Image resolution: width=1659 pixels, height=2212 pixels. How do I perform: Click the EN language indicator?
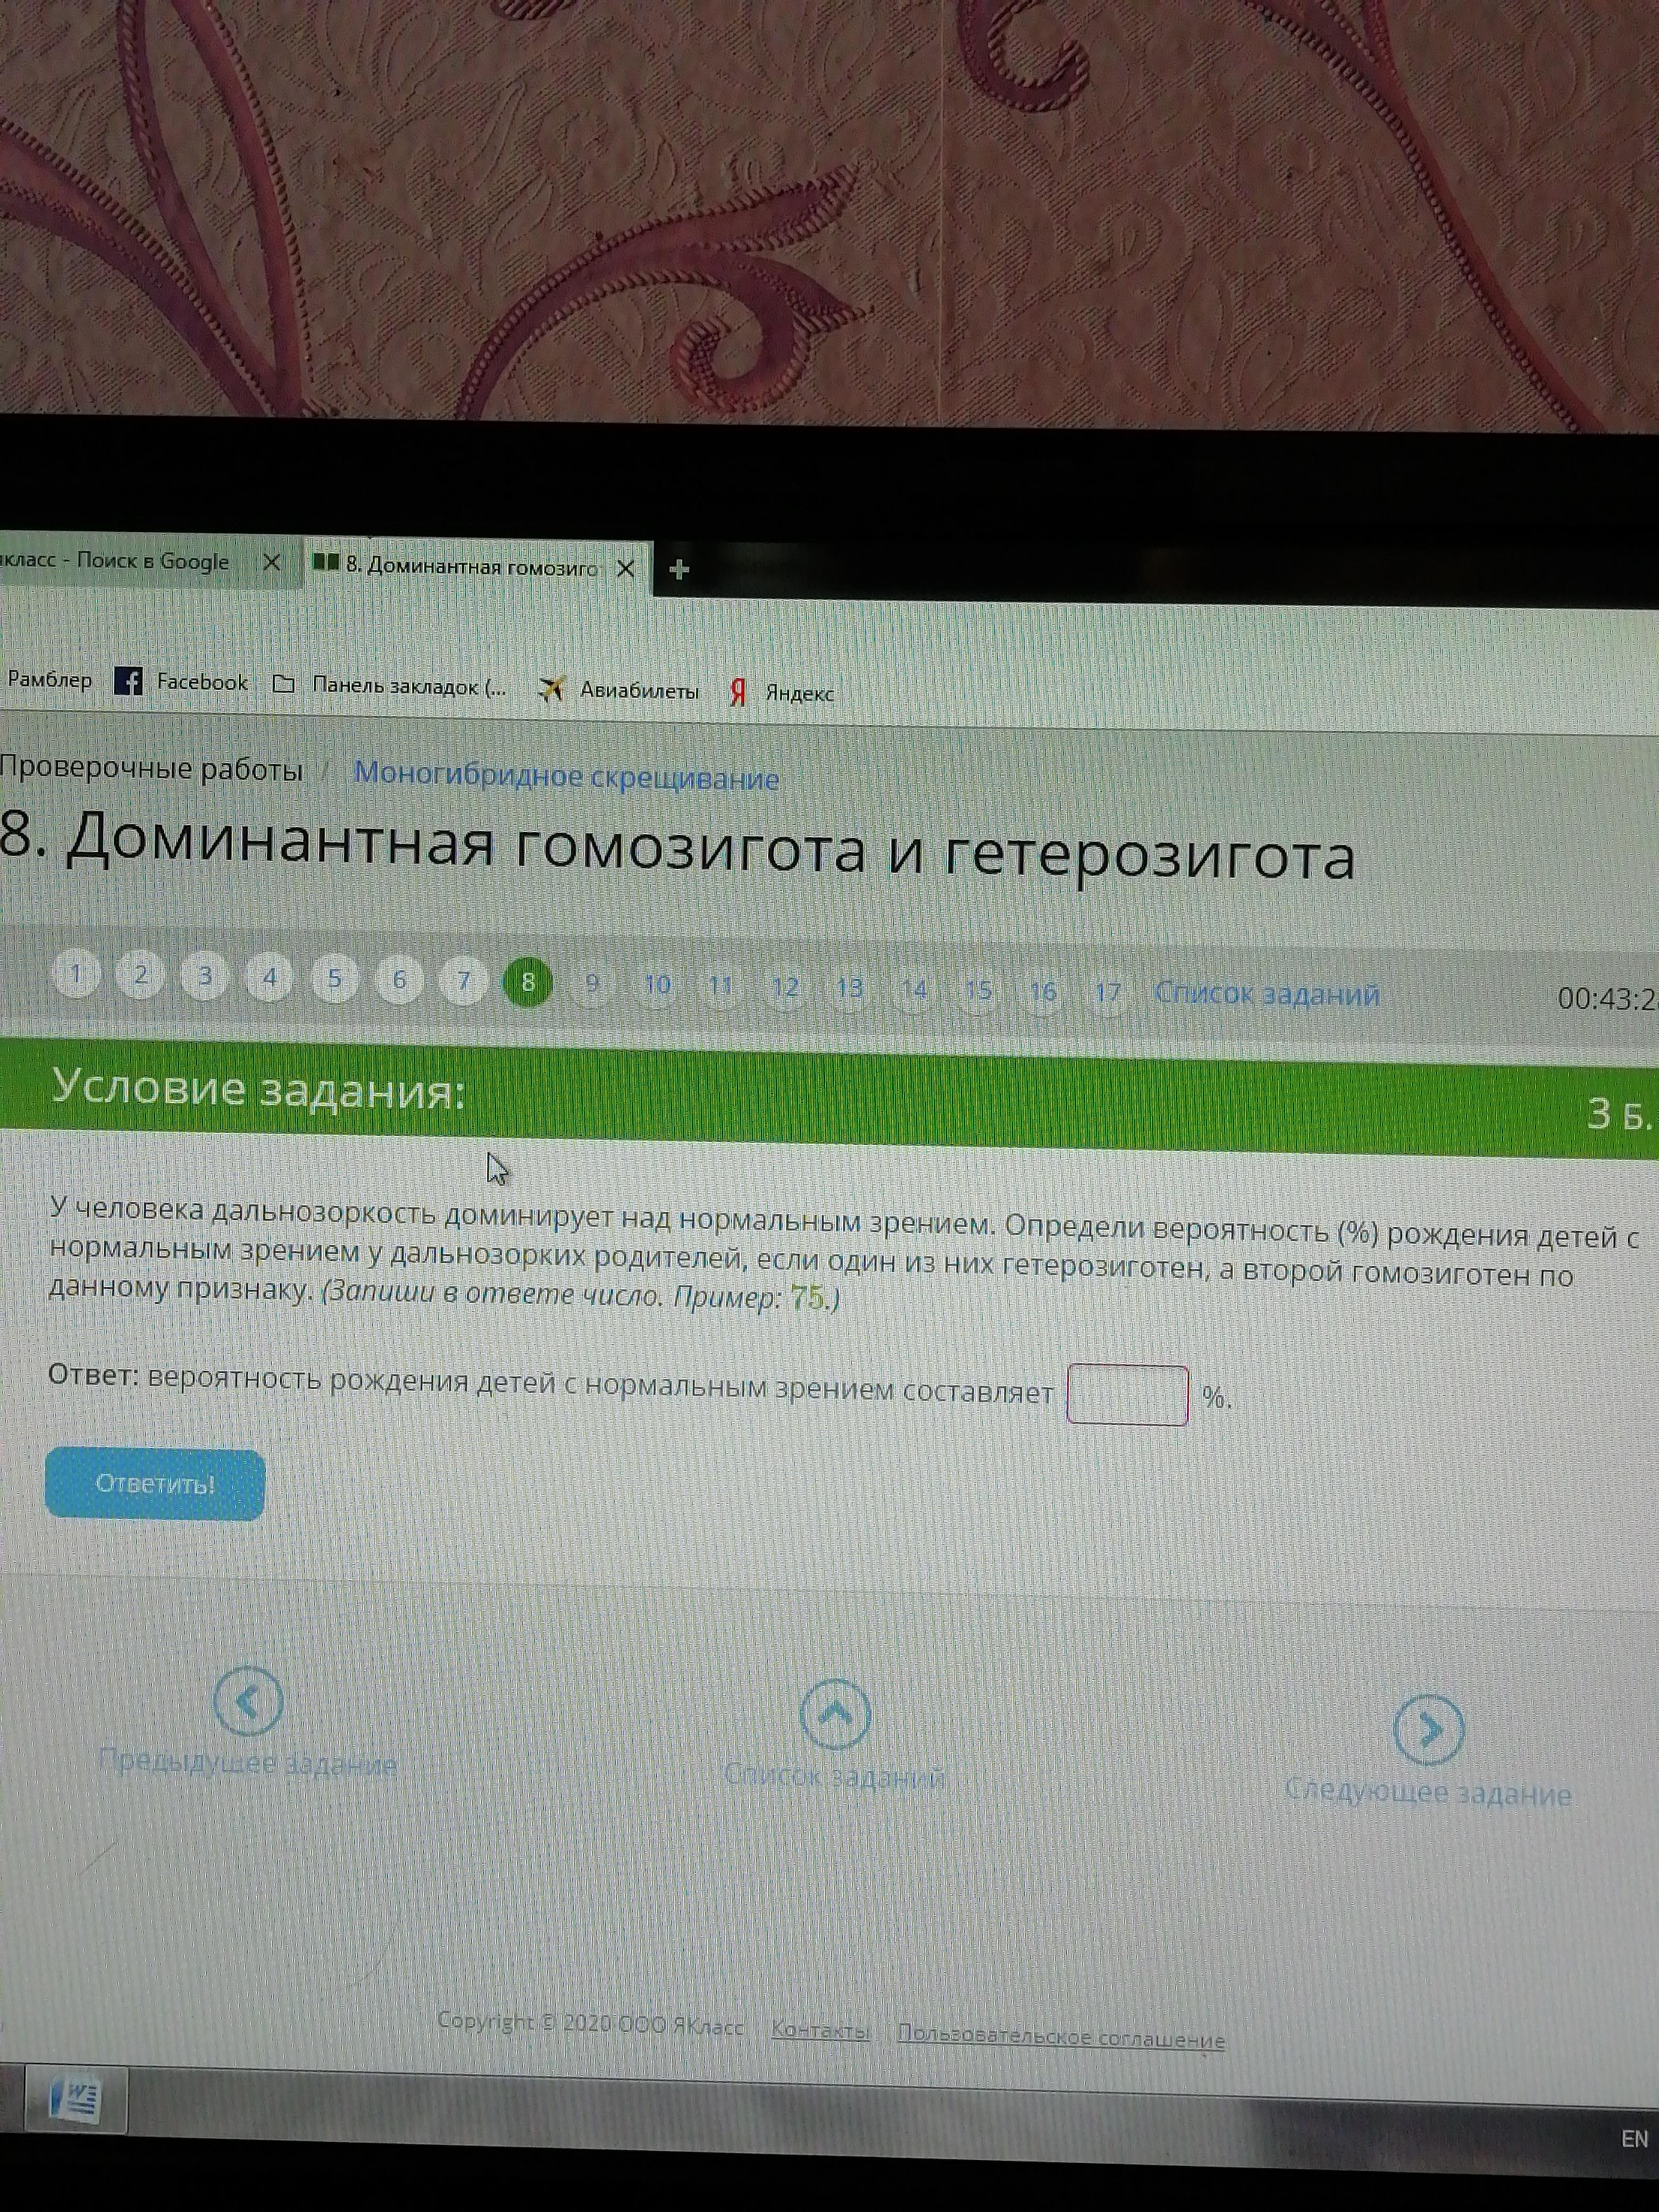pyautogui.click(x=1634, y=2139)
